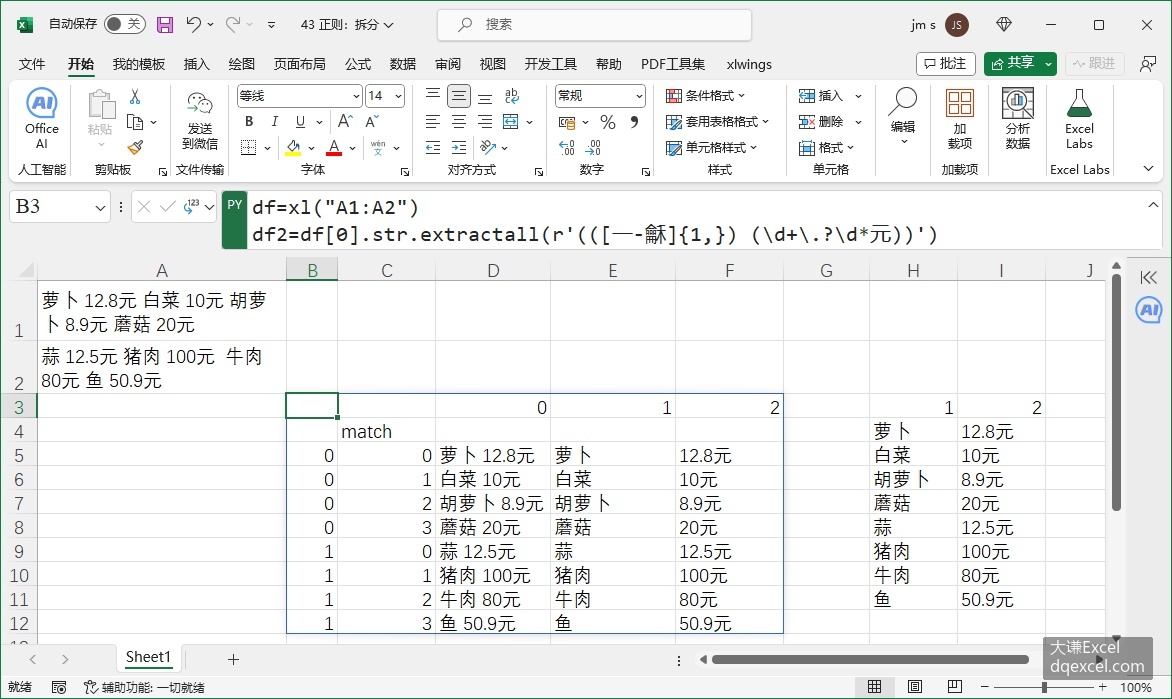
Task: Switch to the 数据 tab
Action: pos(403,64)
